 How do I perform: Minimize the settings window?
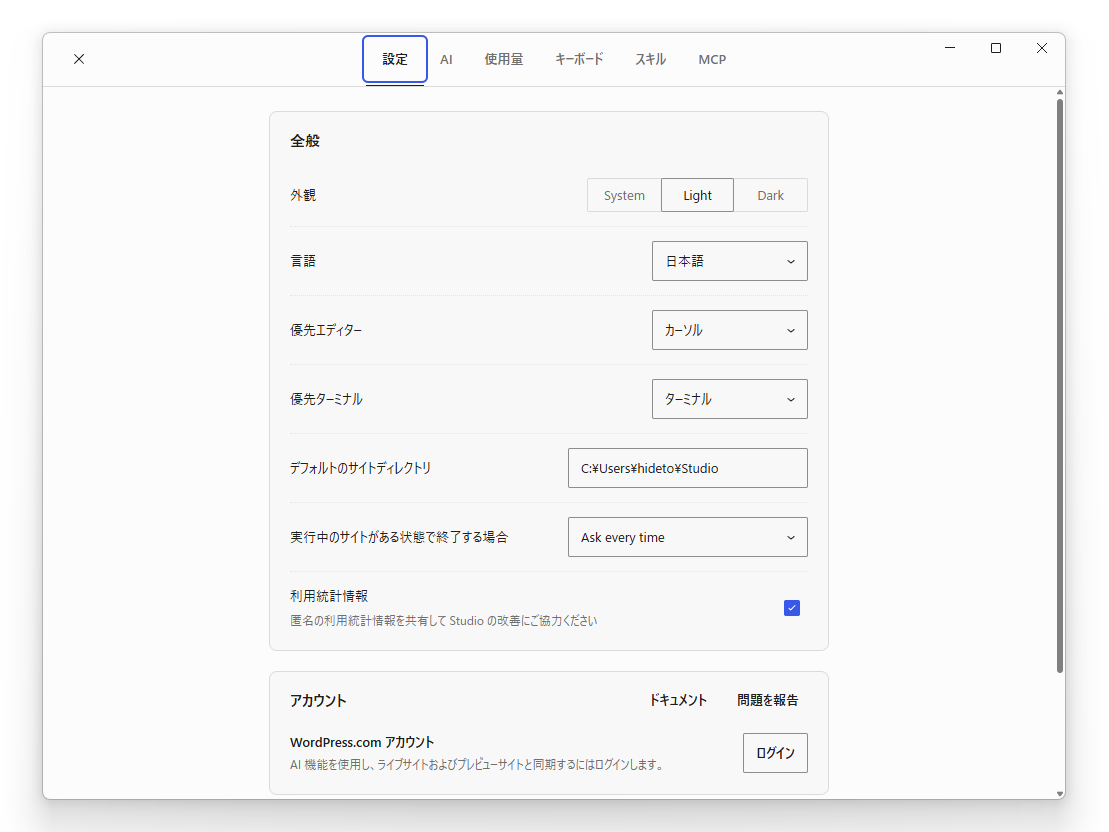[950, 48]
